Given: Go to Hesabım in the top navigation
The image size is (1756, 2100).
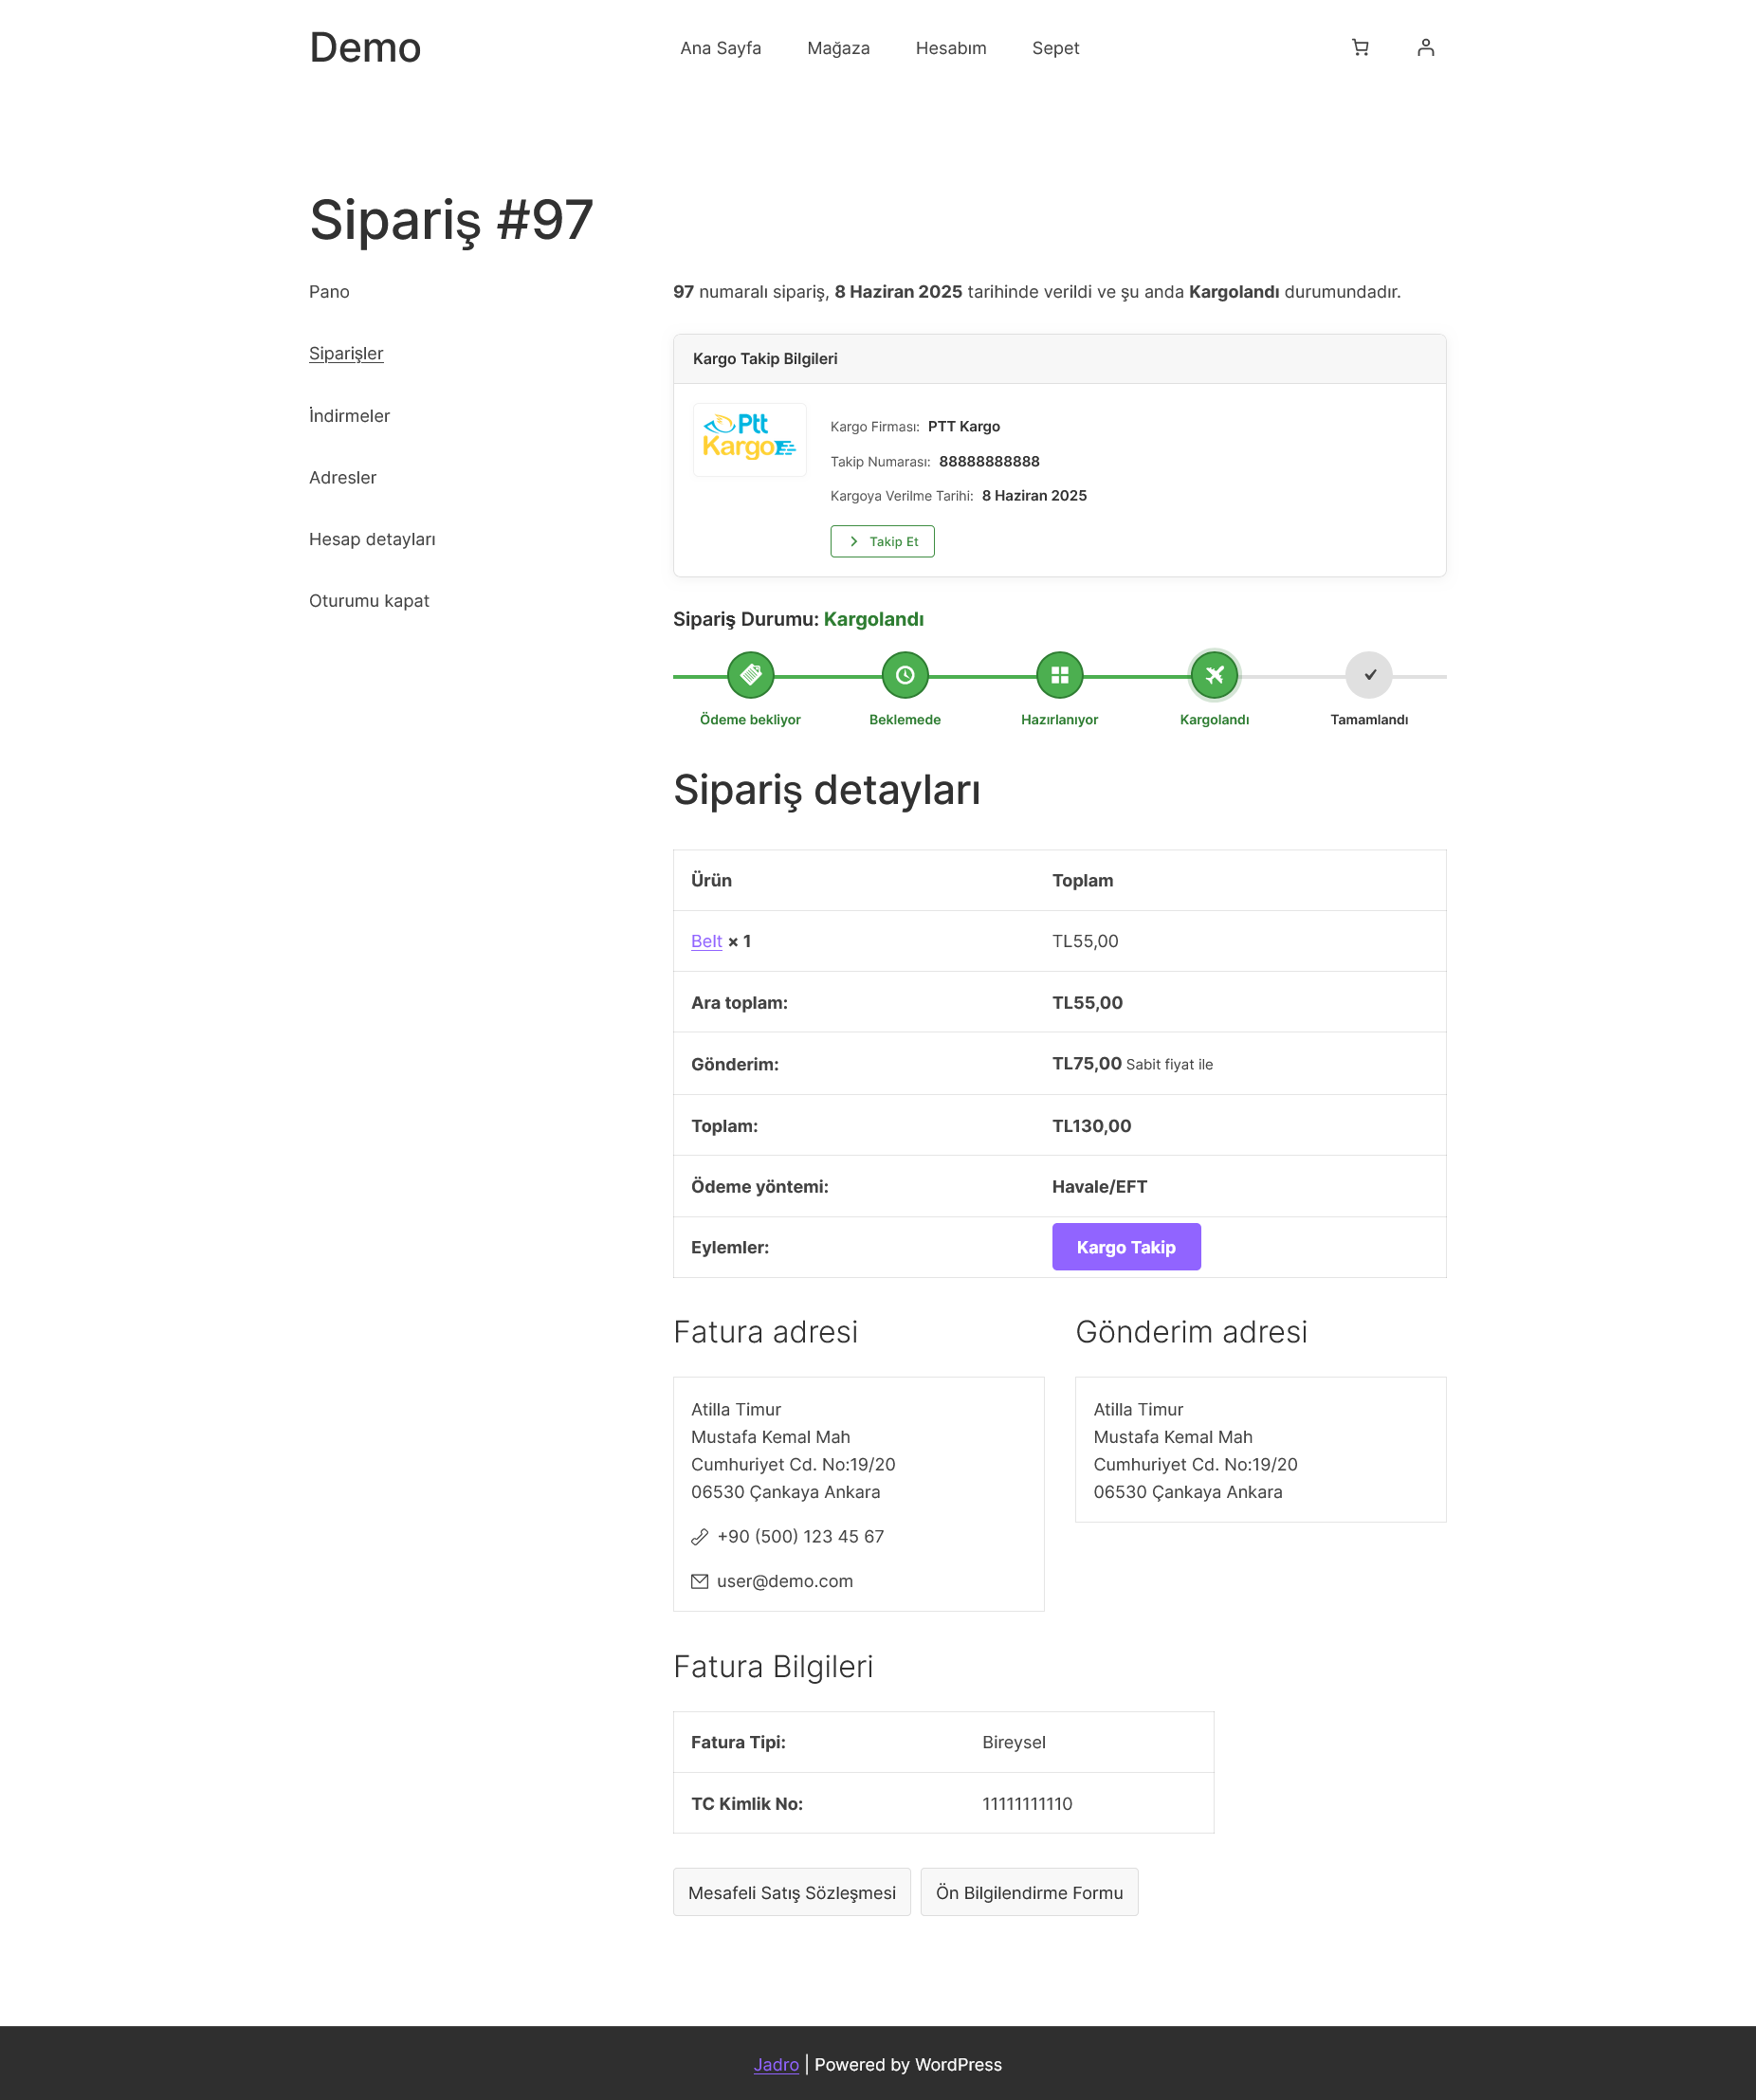Looking at the screenshot, I should tap(951, 48).
